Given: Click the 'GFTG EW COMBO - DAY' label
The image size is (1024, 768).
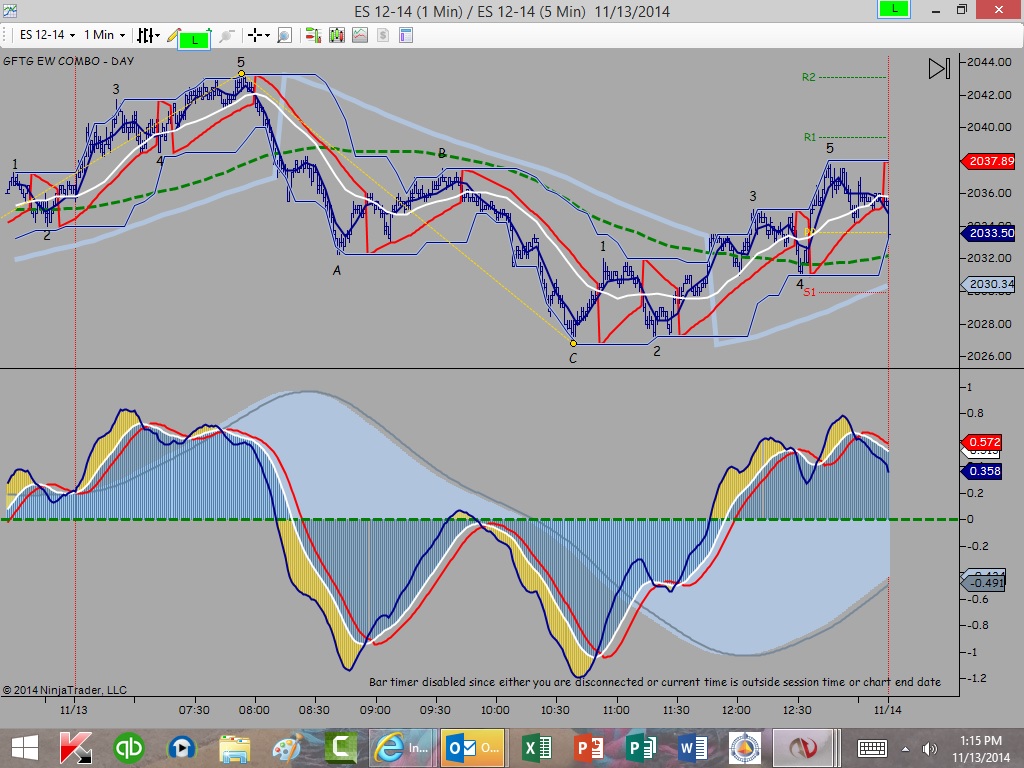Looking at the screenshot, I should pyautogui.click(x=69, y=61).
